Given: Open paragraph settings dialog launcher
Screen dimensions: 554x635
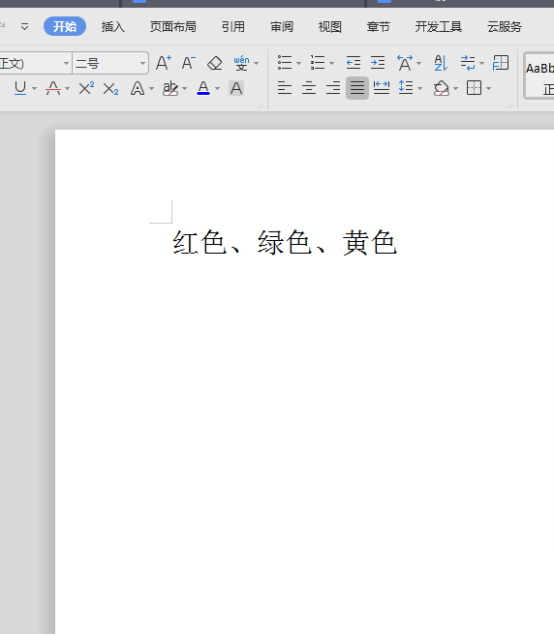Looking at the screenshot, I should [510, 105].
